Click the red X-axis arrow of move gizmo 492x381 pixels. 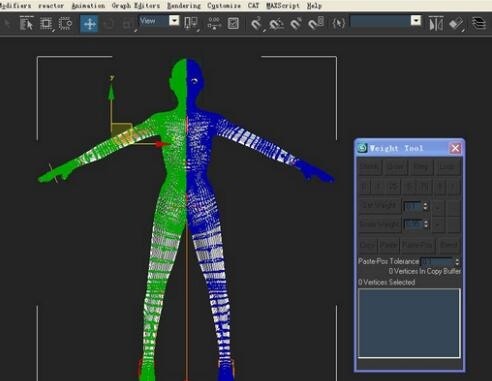click(x=161, y=144)
